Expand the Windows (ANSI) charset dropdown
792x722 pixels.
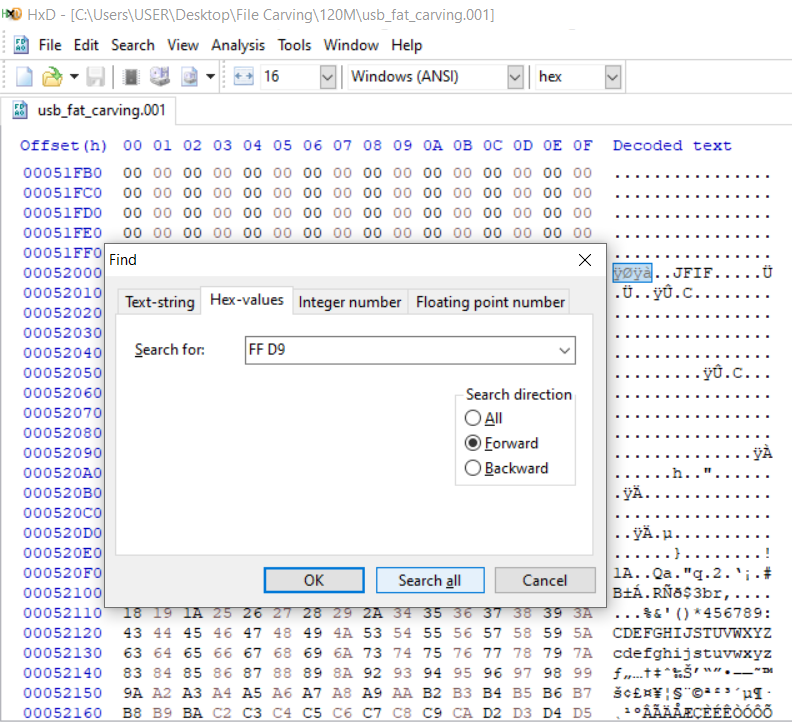click(x=515, y=77)
